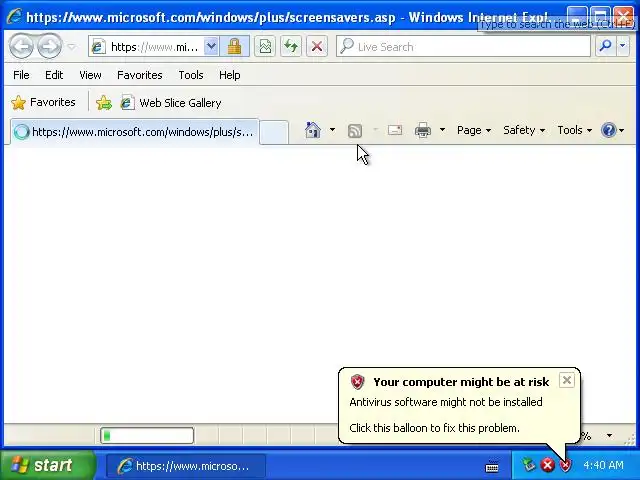Click the Start button
The width and height of the screenshot is (640, 480).
click(x=48, y=465)
